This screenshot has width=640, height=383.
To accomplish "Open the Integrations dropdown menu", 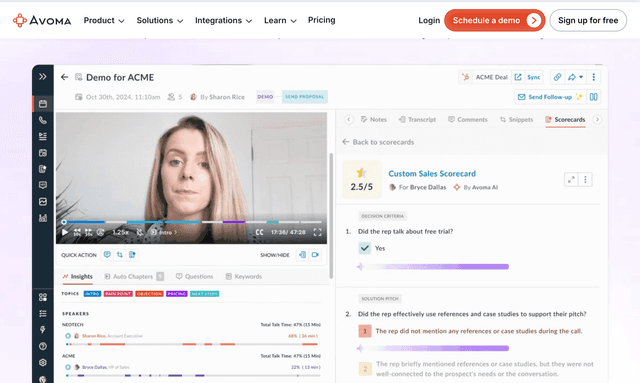I will click(x=223, y=20).
